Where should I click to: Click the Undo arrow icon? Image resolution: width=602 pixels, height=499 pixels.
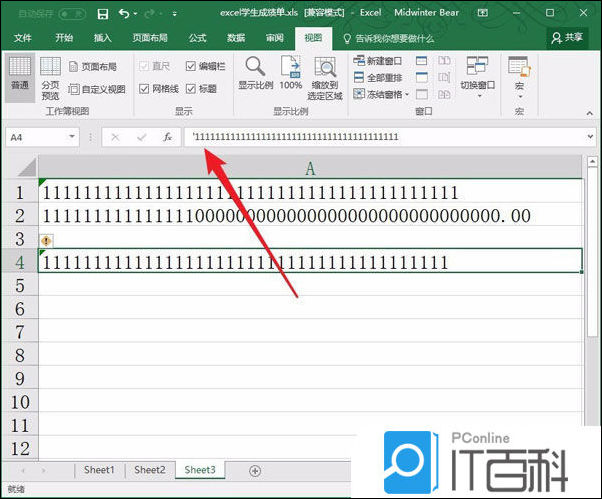124,14
